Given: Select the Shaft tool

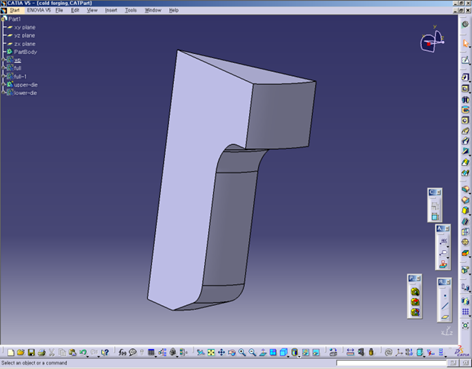Looking at the screenshot, I should pos(465,99).
